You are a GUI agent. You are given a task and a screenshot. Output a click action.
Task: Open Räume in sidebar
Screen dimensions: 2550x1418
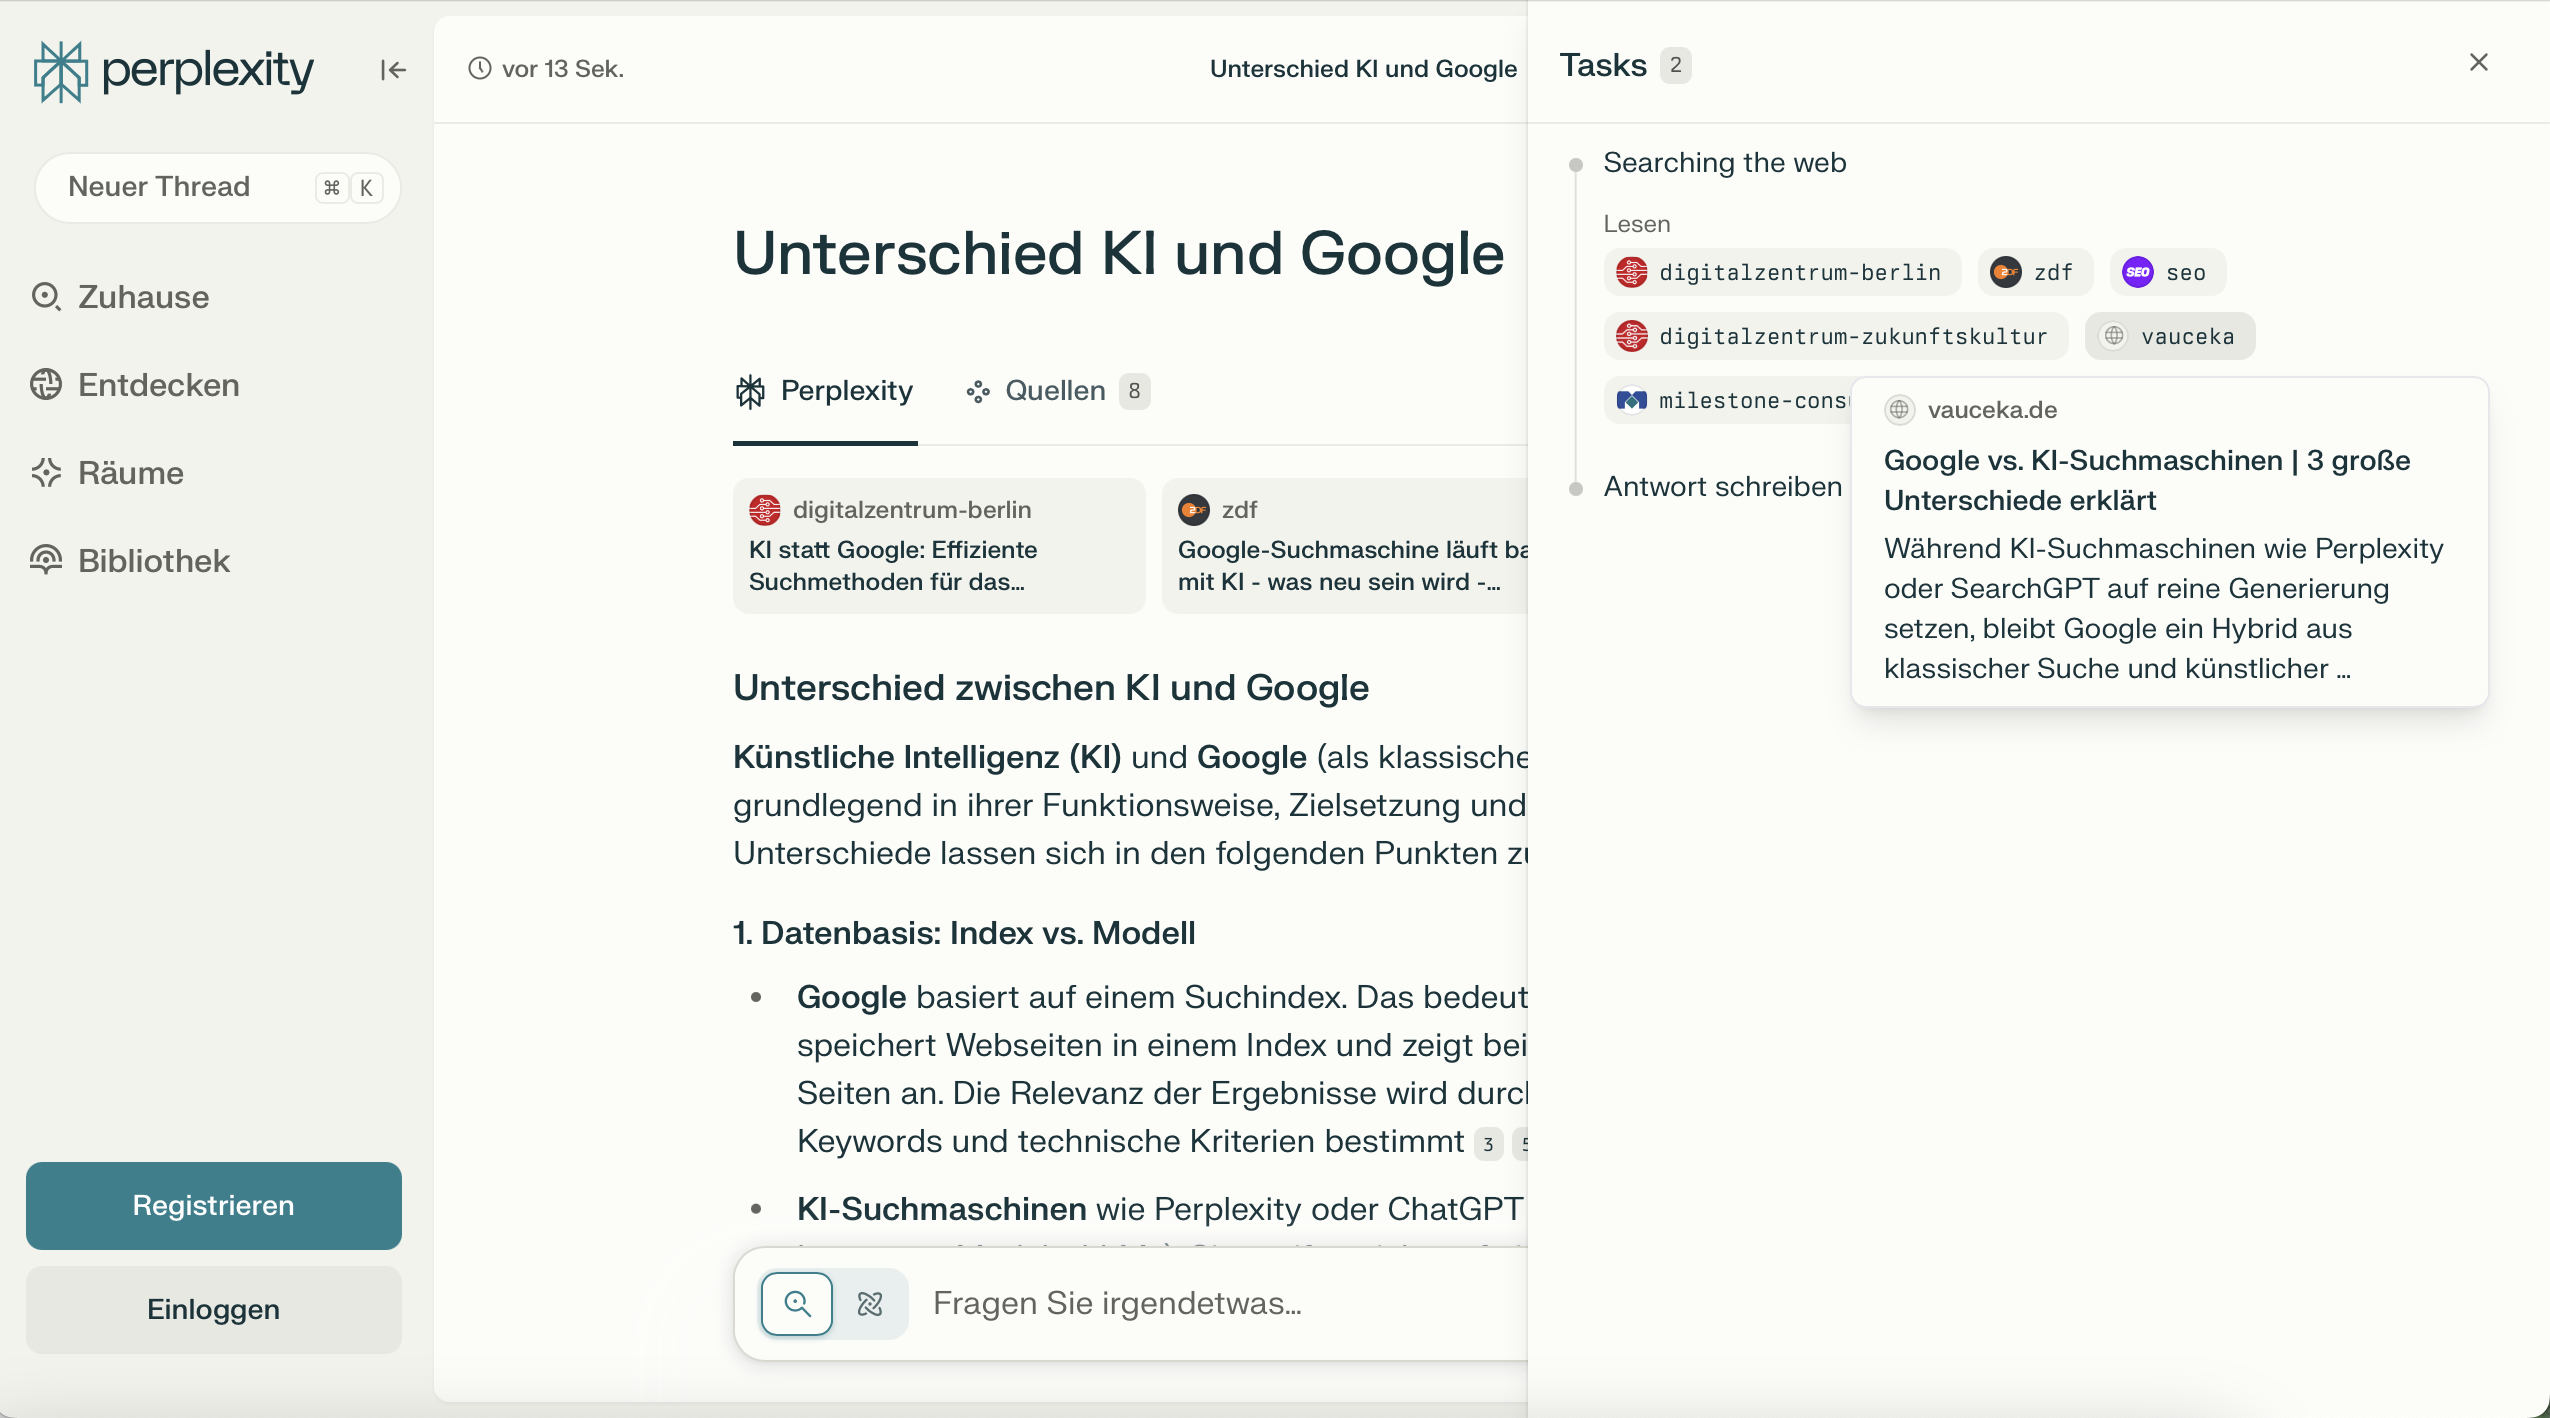(107, 473)
